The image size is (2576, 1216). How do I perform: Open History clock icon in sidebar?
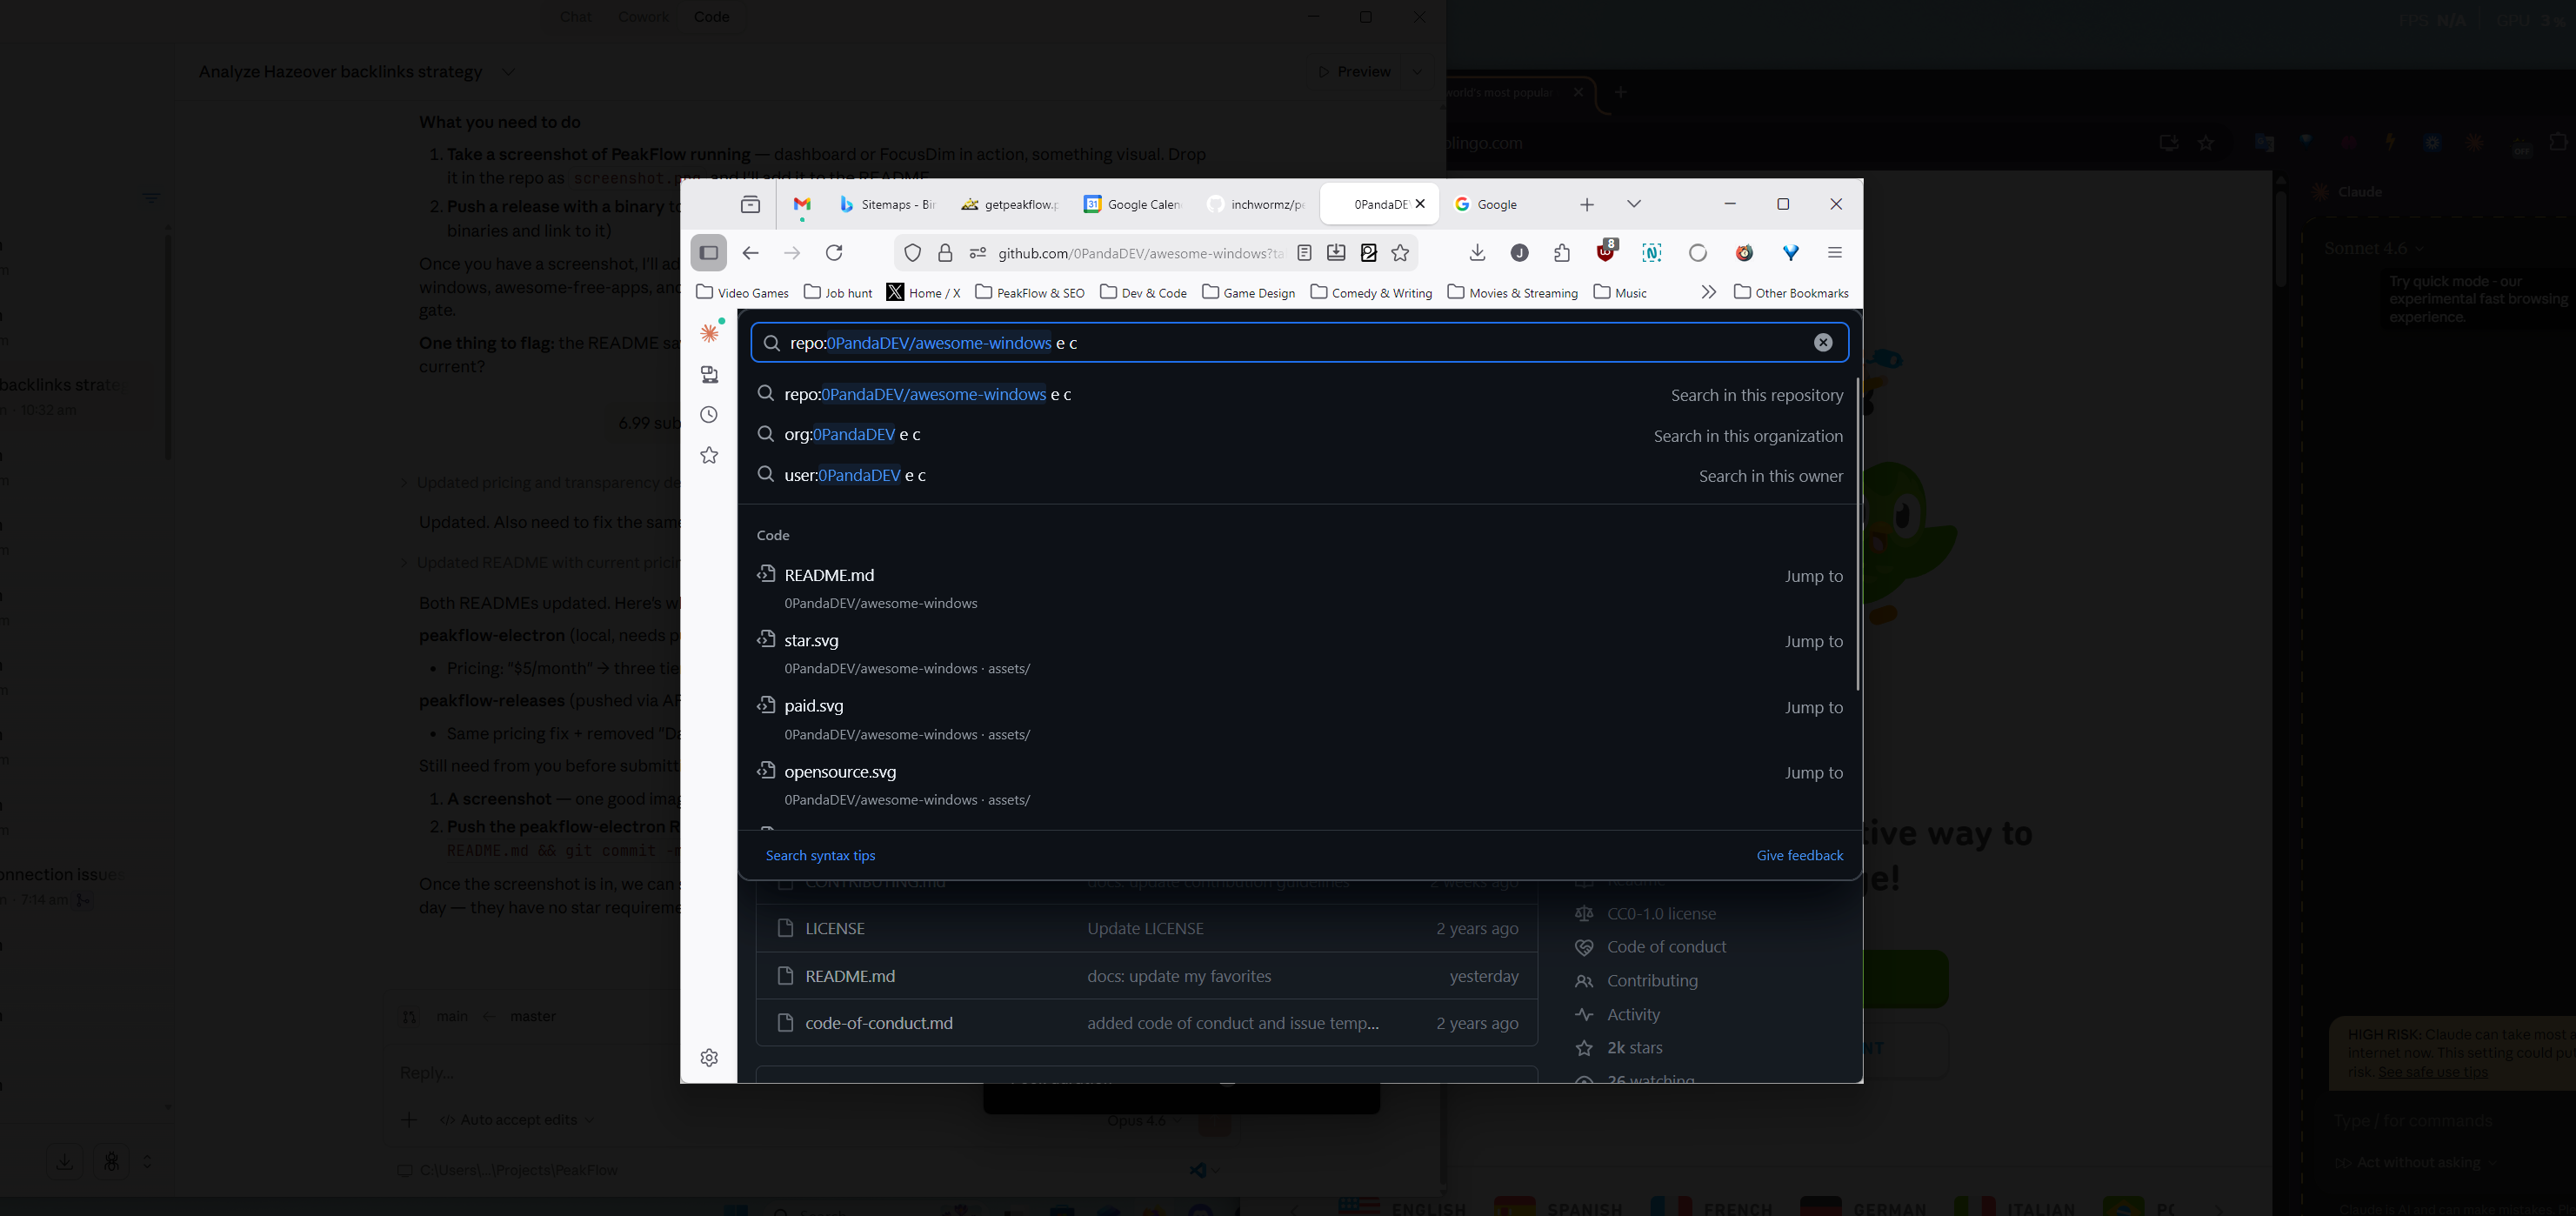click(x=709, y=415)
